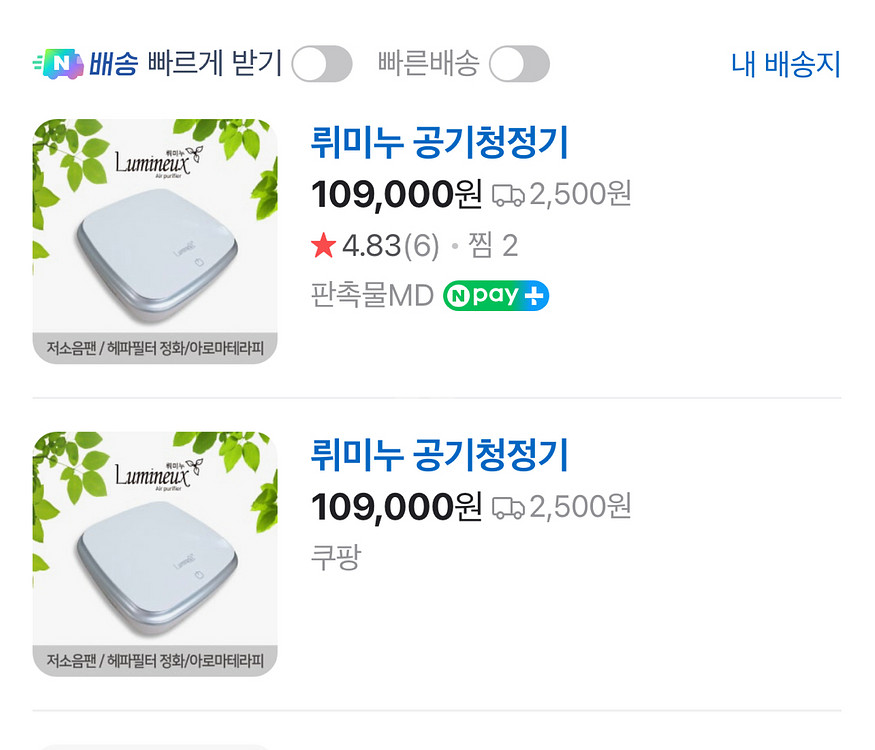
Task: Open second 뤼미누 공기청정기 product thumbnail
Action: click(155, 553)
